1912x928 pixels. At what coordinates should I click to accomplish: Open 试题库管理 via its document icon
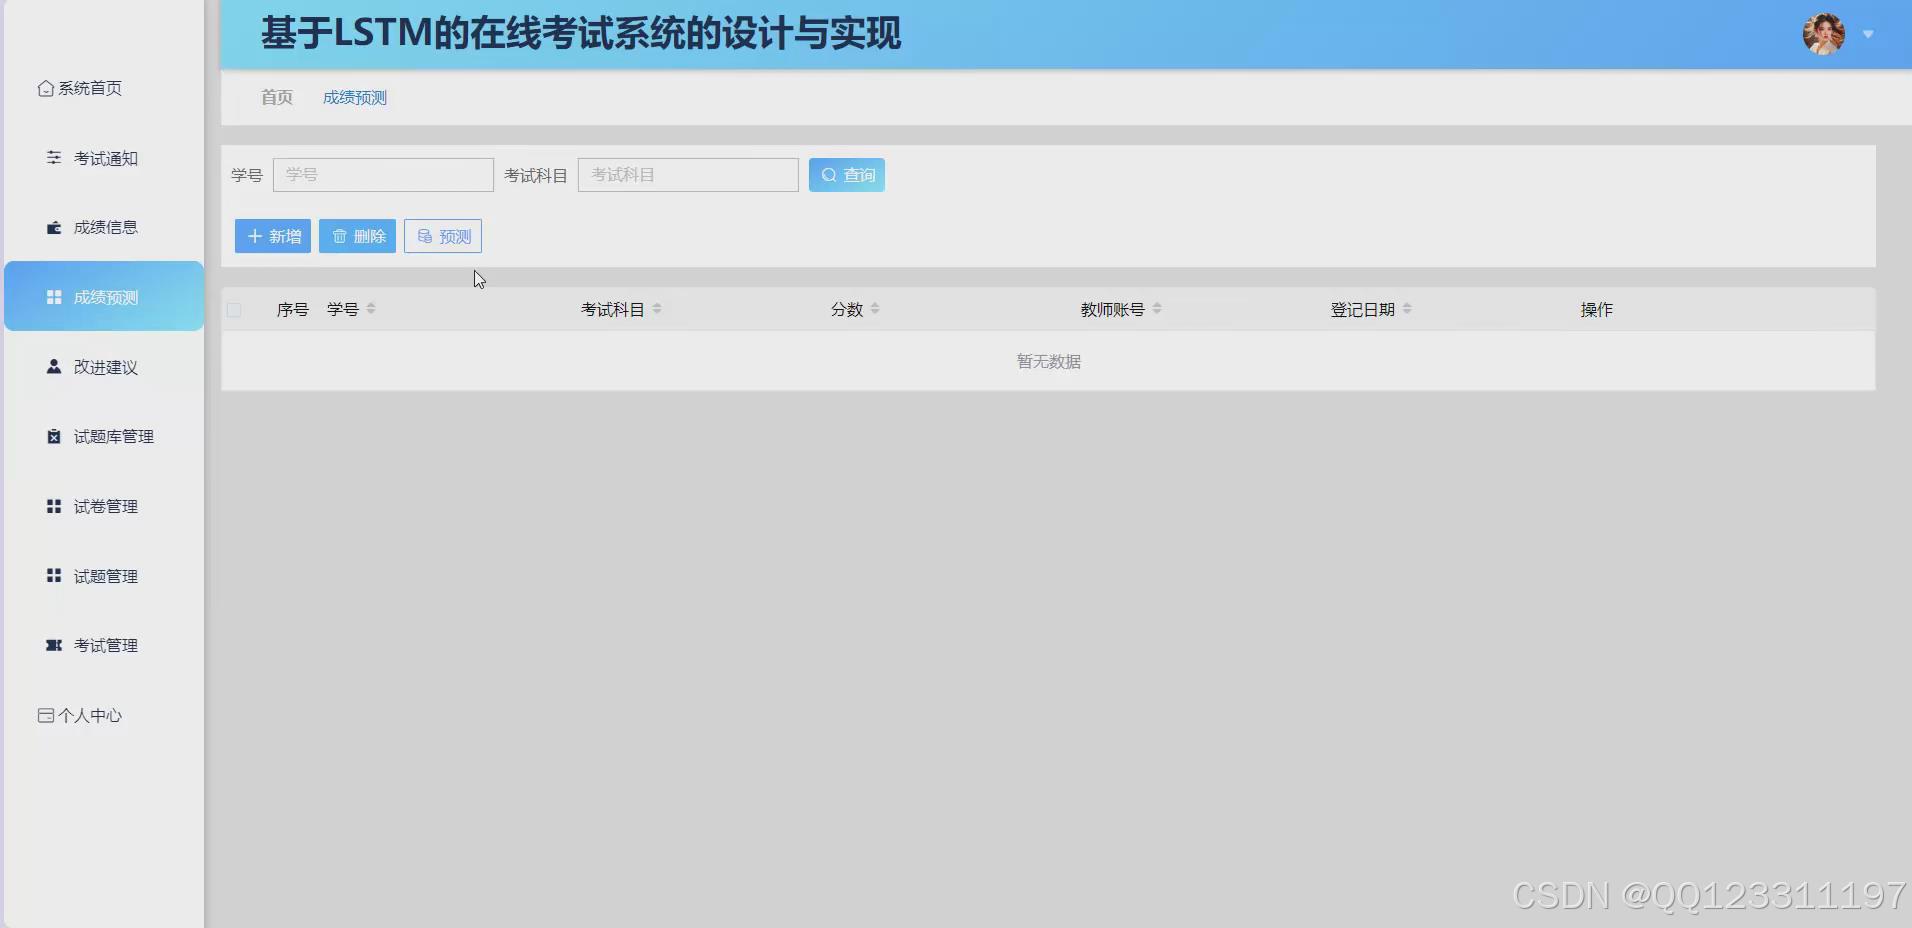(53, 436)
